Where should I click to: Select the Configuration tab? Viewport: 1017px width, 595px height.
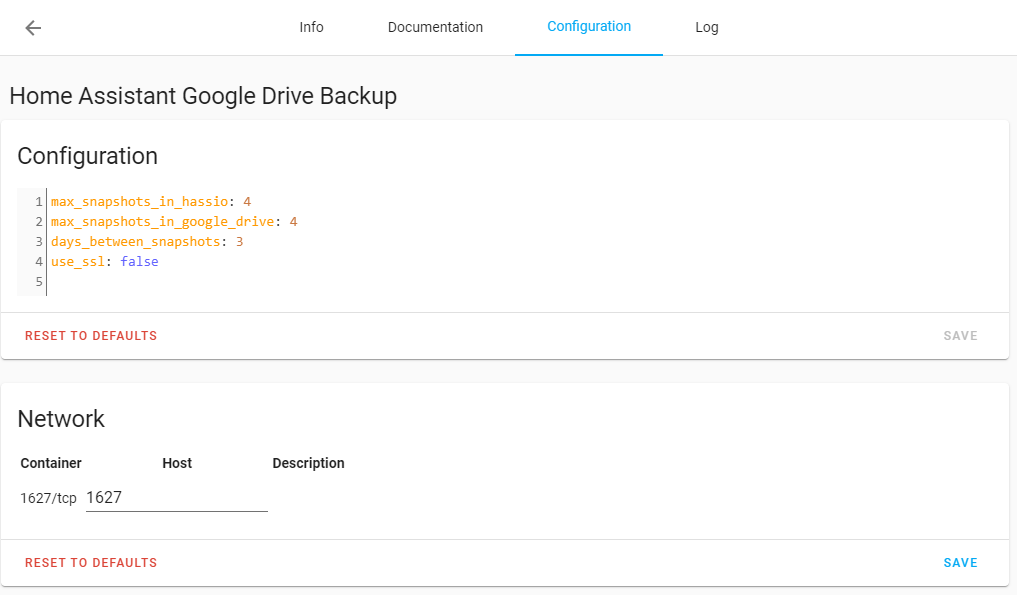[589, 27]
